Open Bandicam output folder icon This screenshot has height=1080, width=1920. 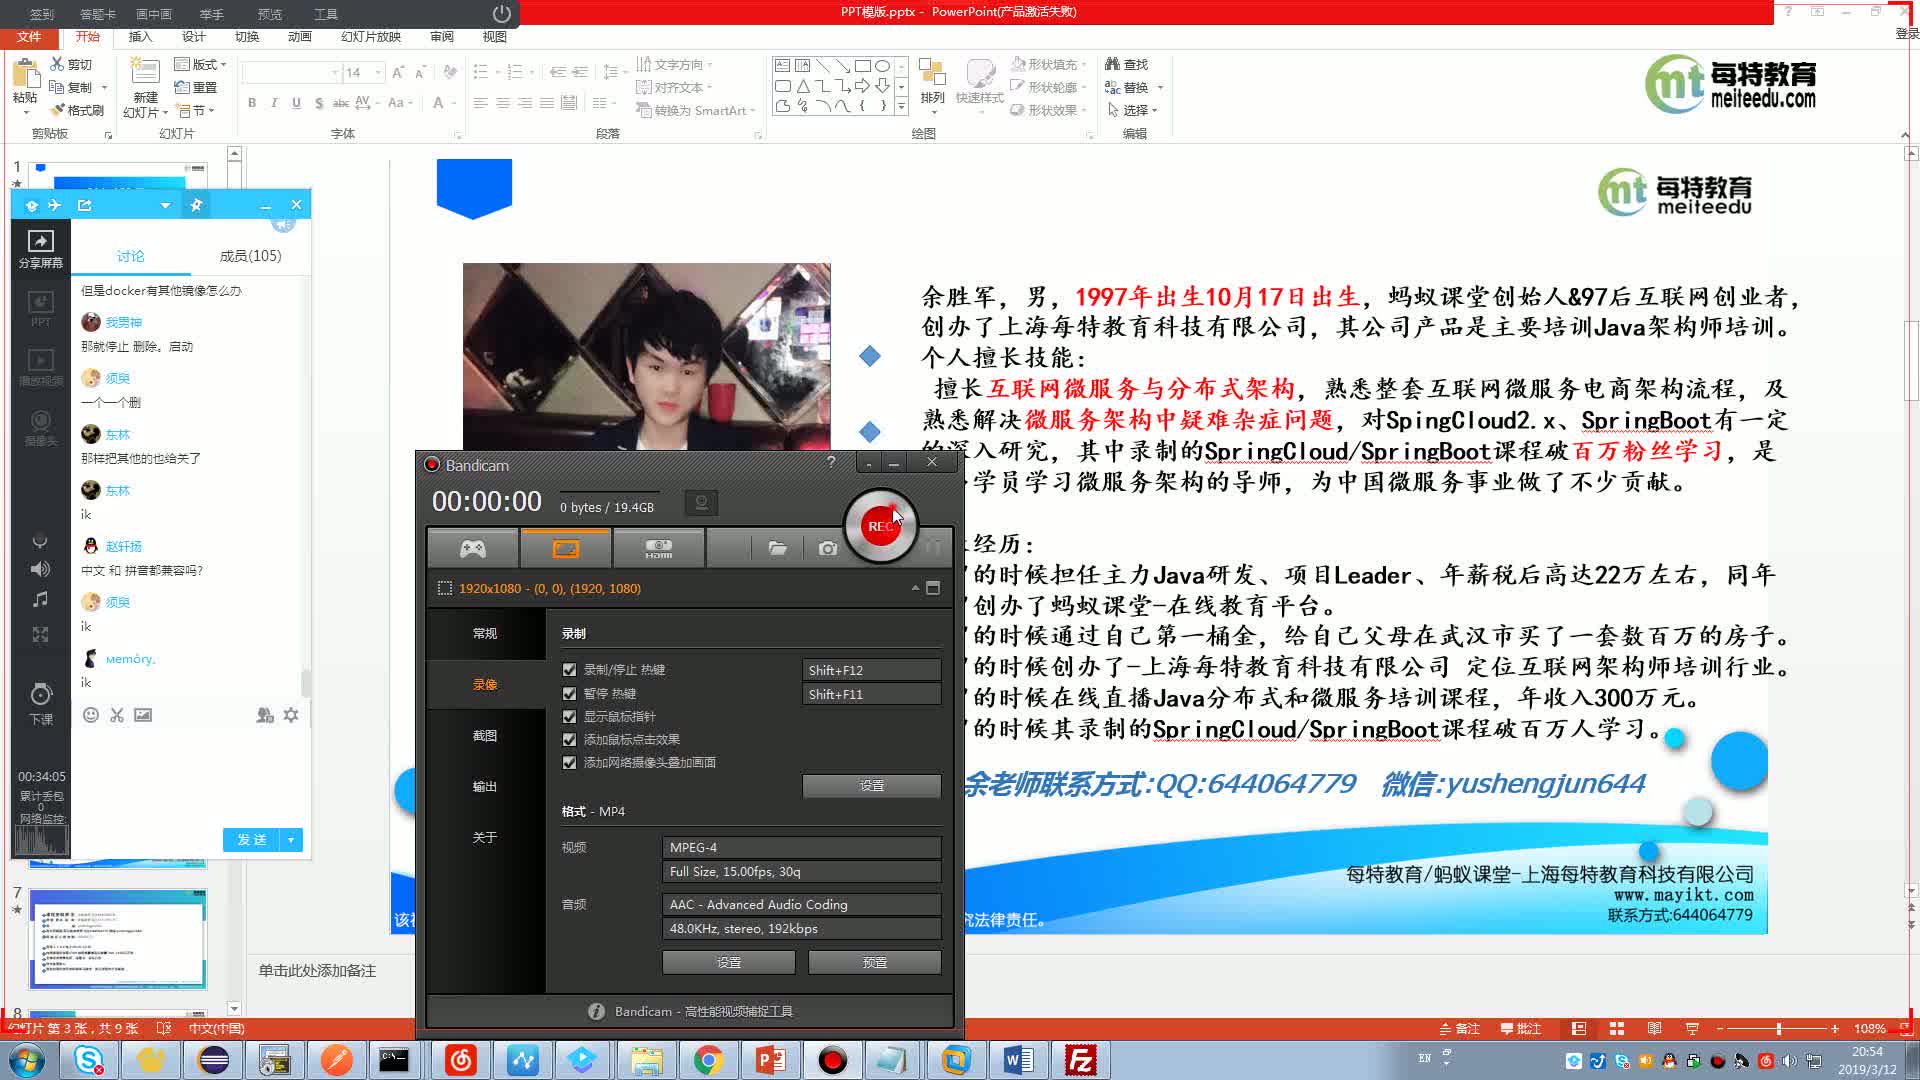(777, 548)
